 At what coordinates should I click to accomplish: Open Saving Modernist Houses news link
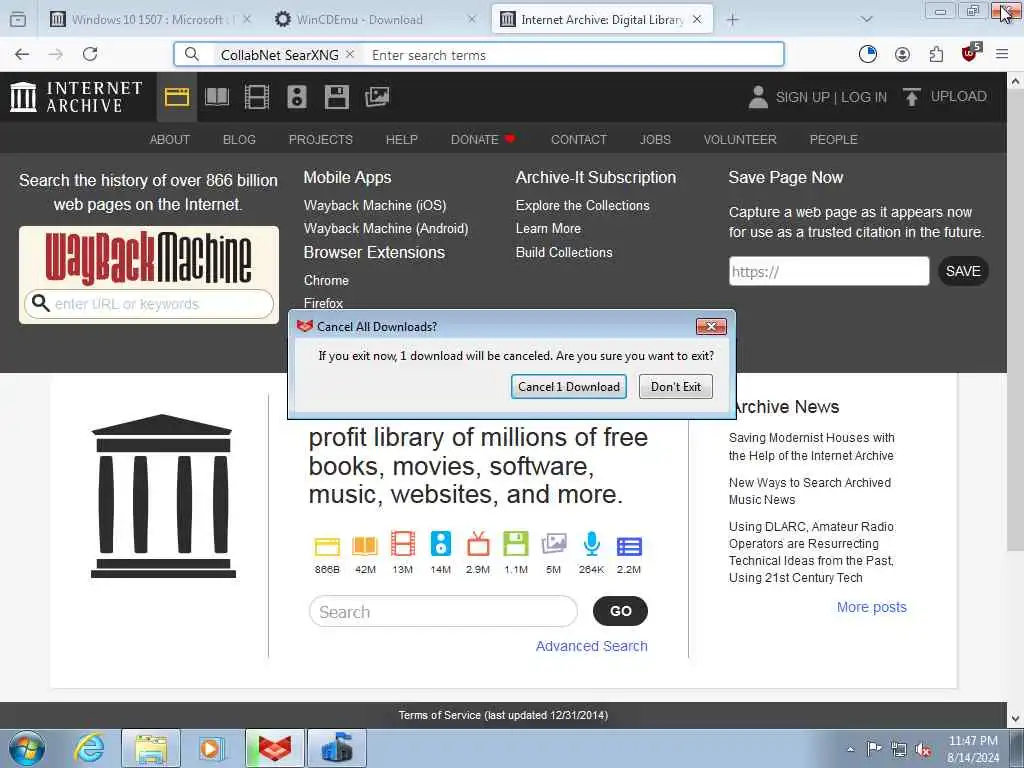click(x=811, y=447)
